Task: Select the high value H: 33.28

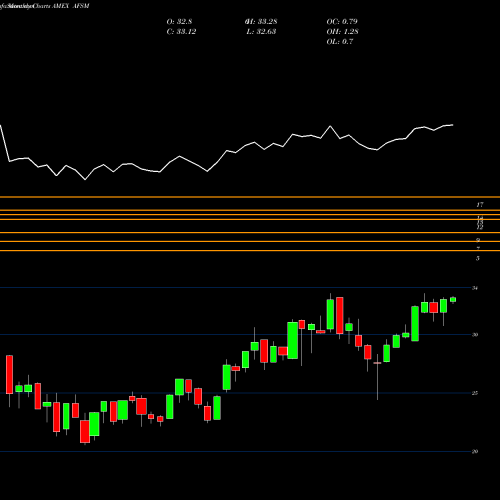Action: coord(261,22)
